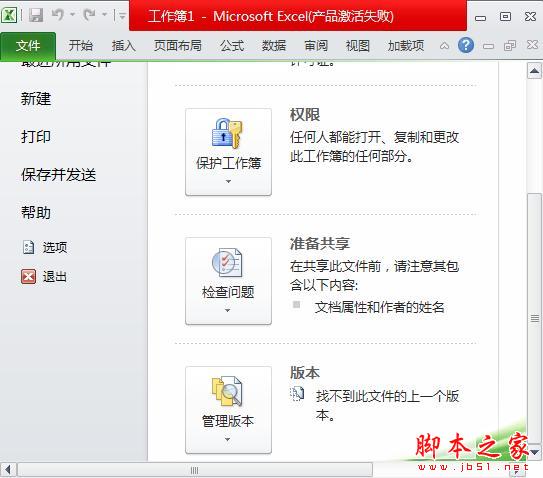The image size is (543, 478).
Task: Click the 版本 section heading
Action: pyautogui.click(x=305, y=373)
